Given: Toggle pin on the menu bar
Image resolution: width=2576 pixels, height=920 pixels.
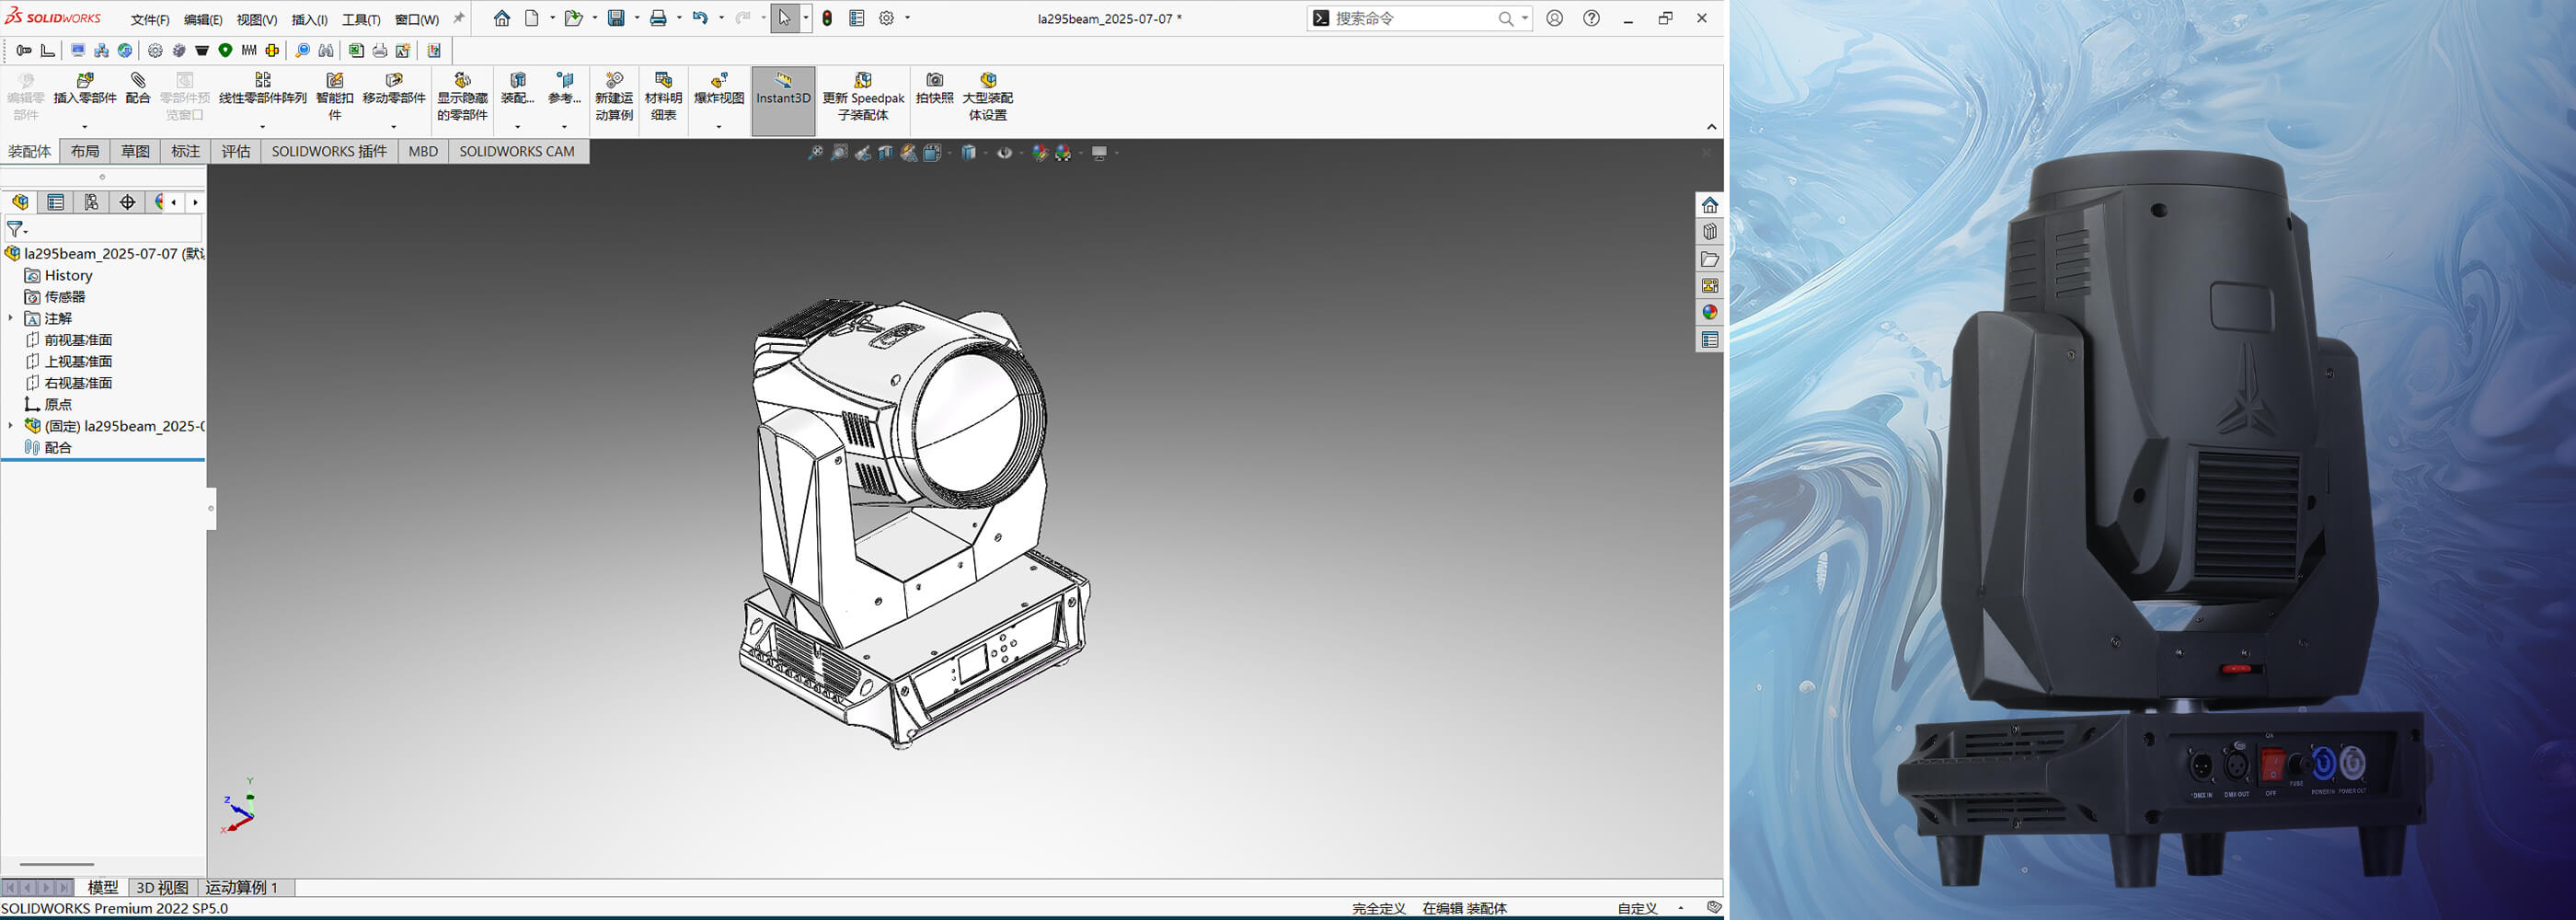Looking at the screenshot, I should (x=459, y=18).
